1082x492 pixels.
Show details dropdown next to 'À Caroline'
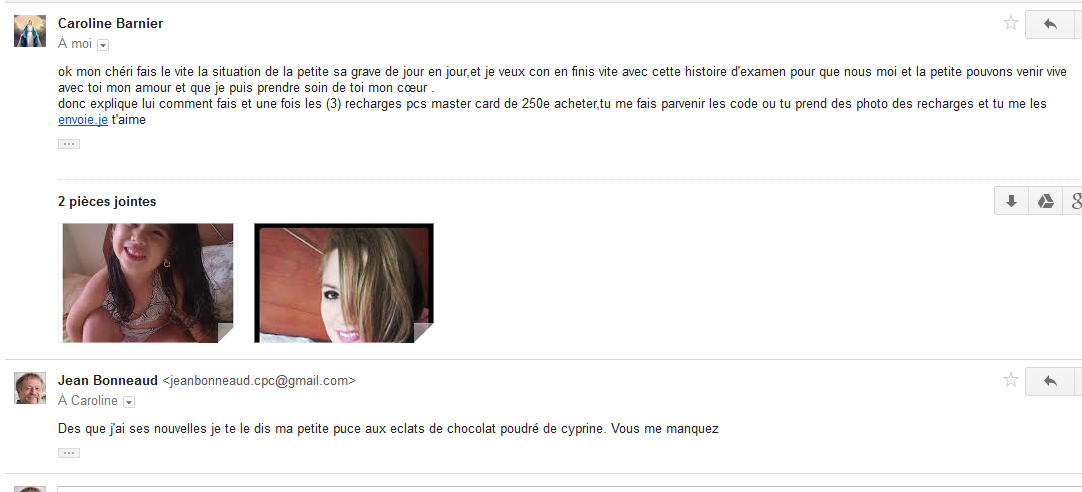128,402
